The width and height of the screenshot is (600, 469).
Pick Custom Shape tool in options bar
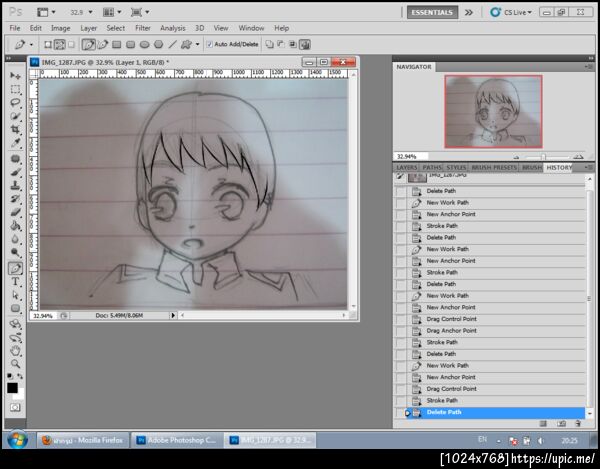click(186, 45)
